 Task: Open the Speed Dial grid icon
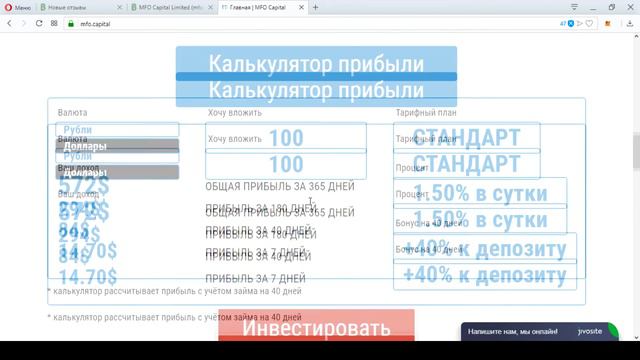click(x=54, y=24)
